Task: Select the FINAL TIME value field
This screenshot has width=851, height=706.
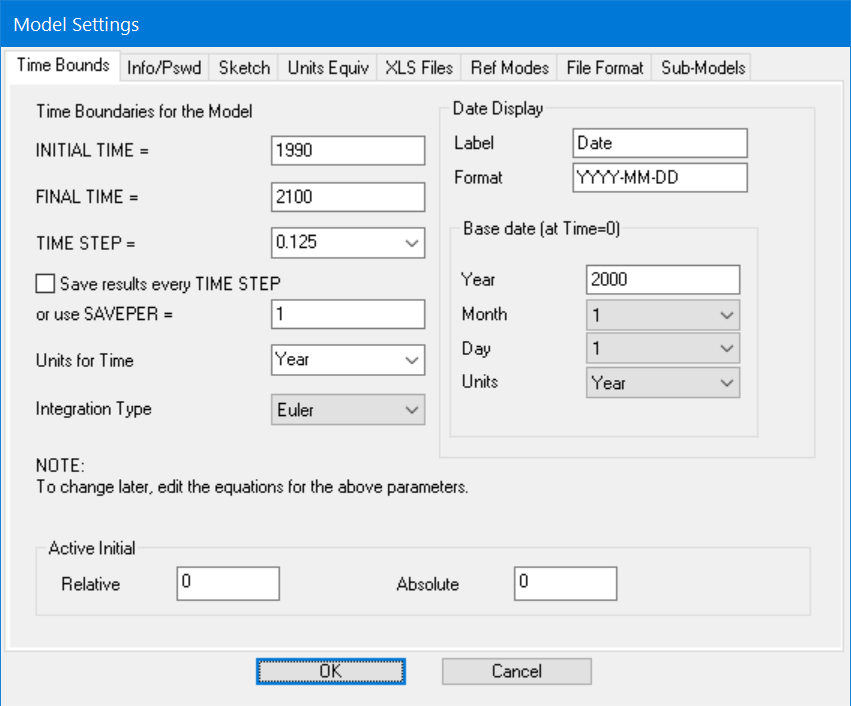Action: [347, 196]
